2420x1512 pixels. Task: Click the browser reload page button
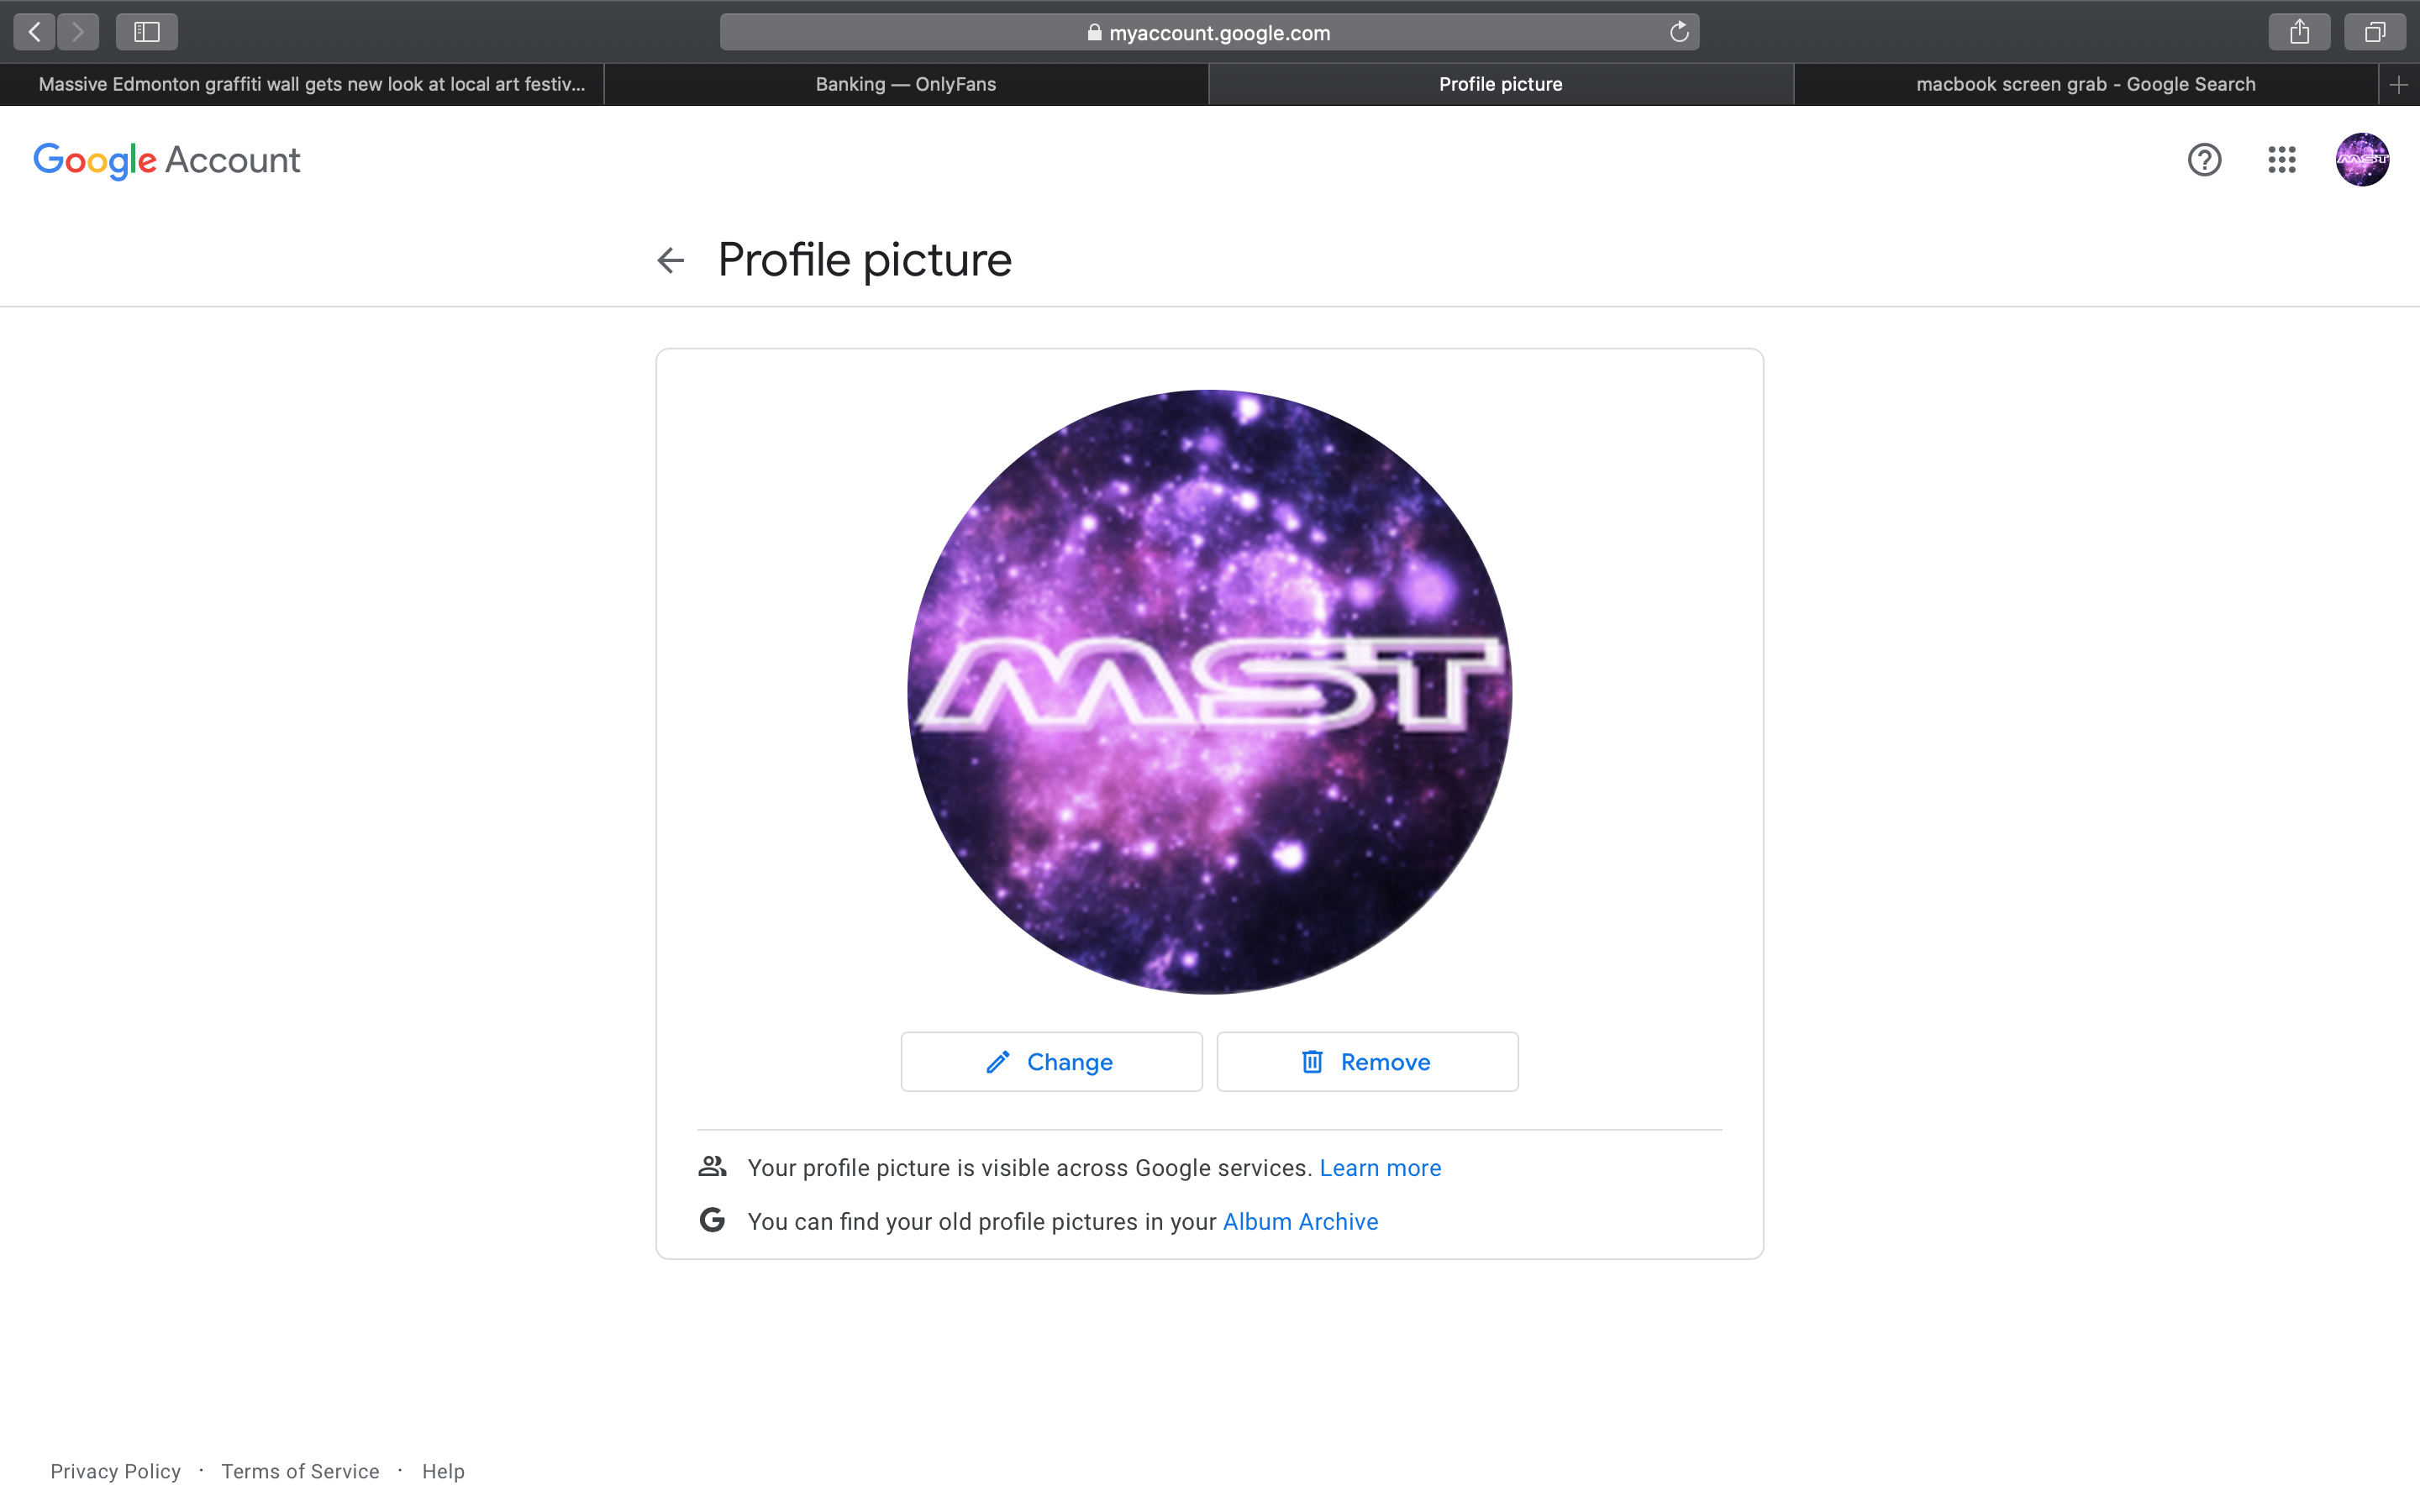pos(1678,31)
